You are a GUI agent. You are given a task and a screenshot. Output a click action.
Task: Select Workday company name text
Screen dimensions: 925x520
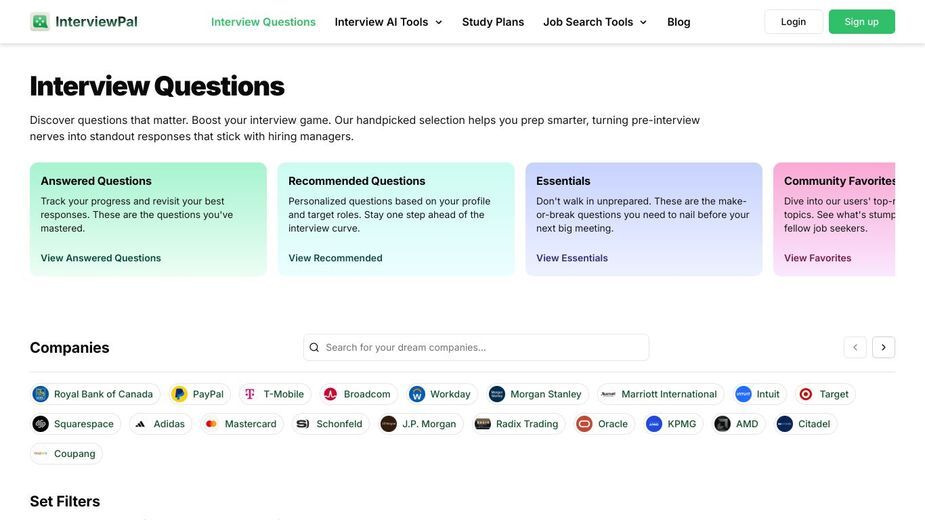[450, 394]
